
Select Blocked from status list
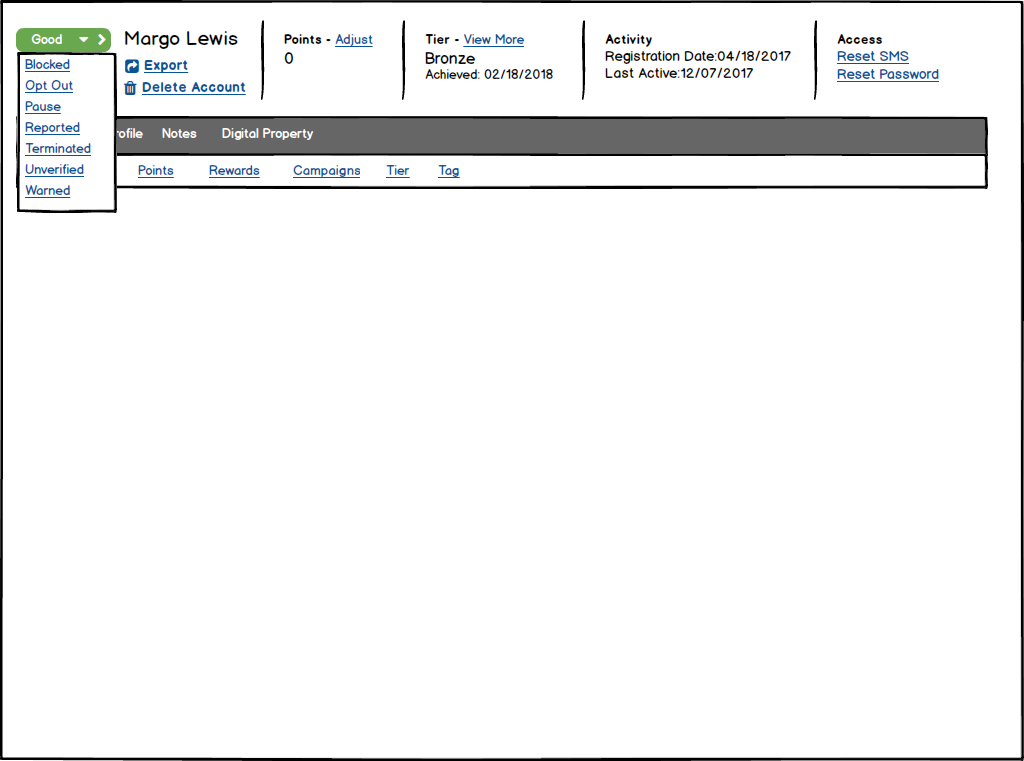pos(48,65)
